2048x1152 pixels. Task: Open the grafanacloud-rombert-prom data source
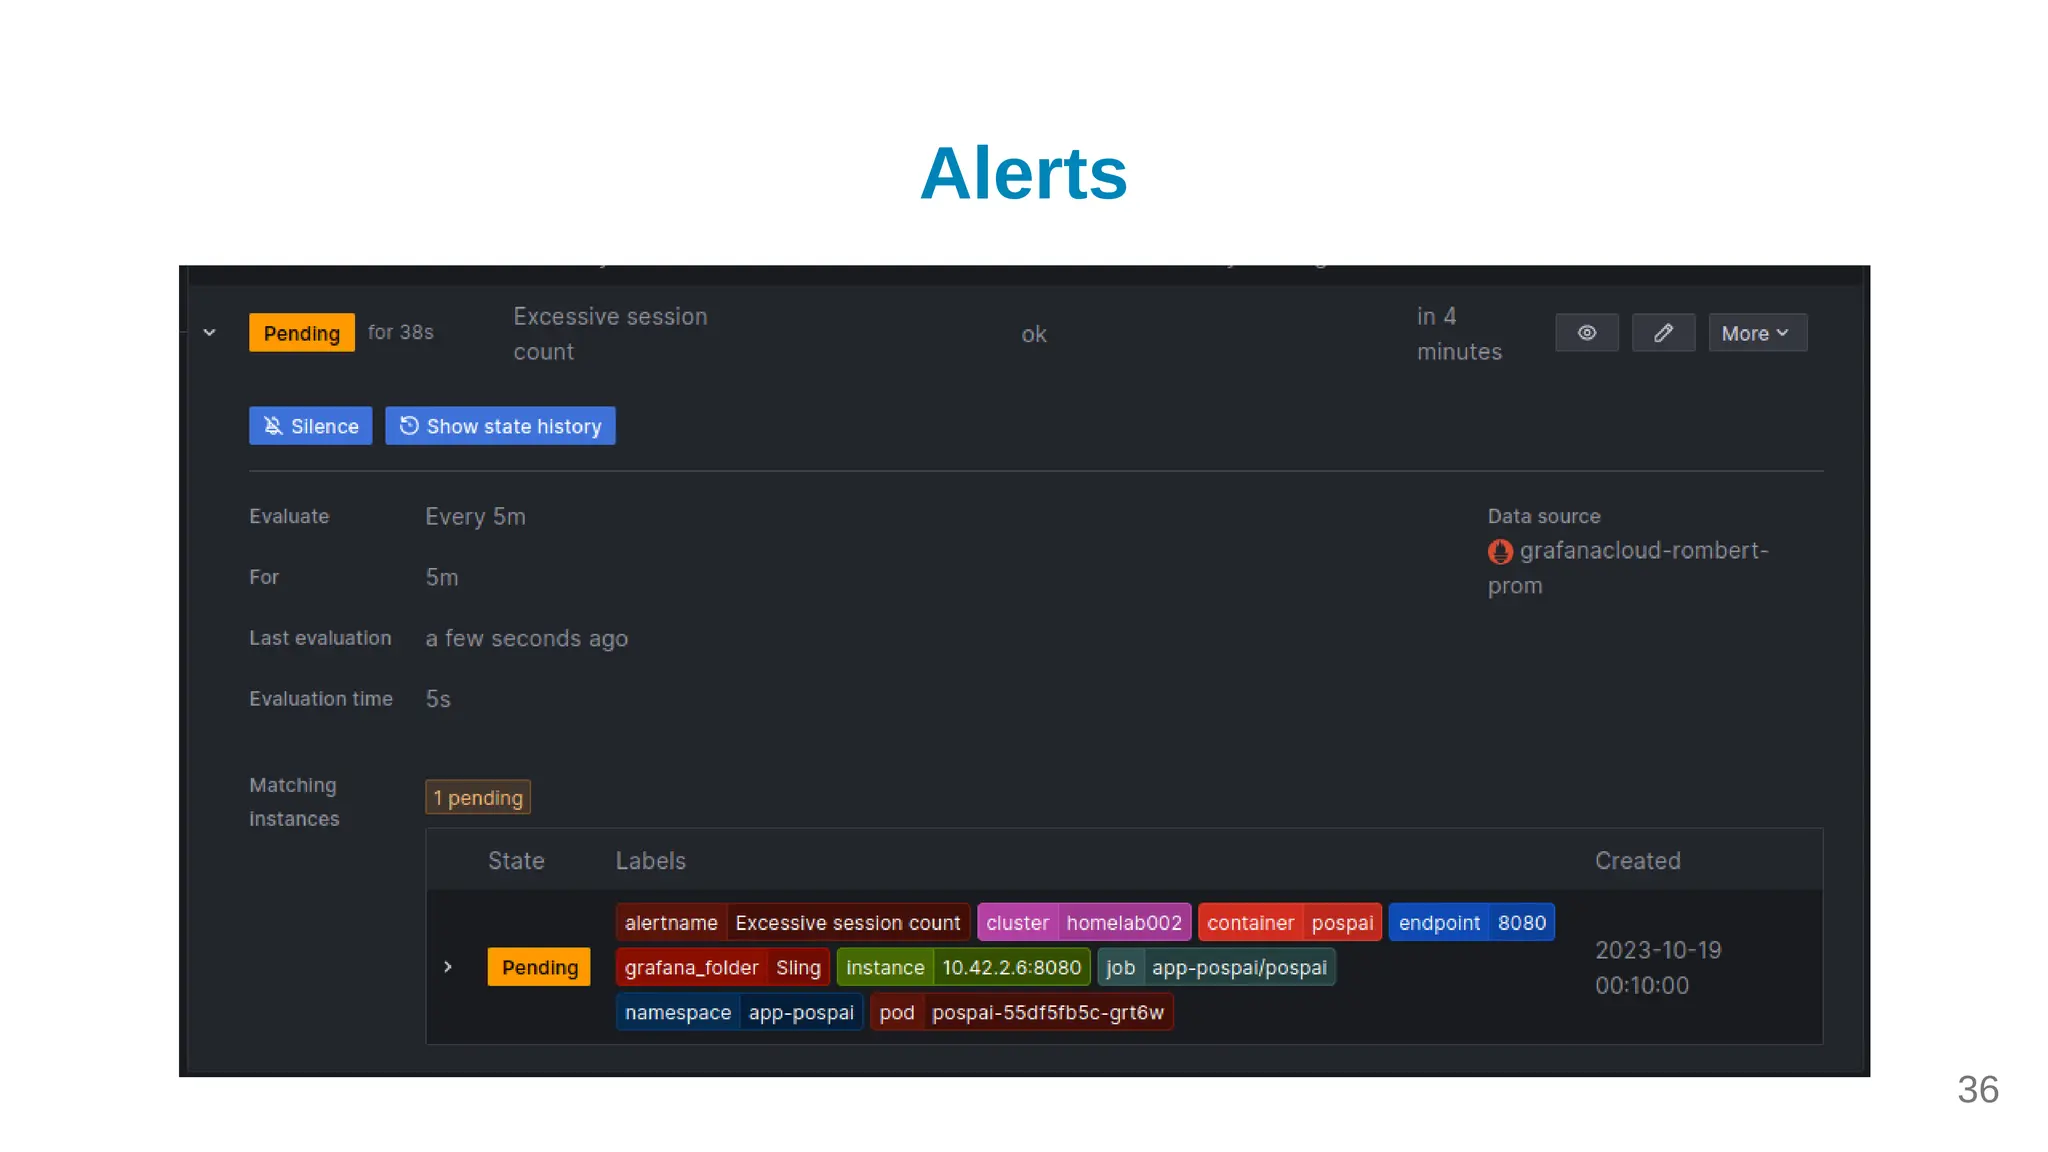[x=1628, y=568]
